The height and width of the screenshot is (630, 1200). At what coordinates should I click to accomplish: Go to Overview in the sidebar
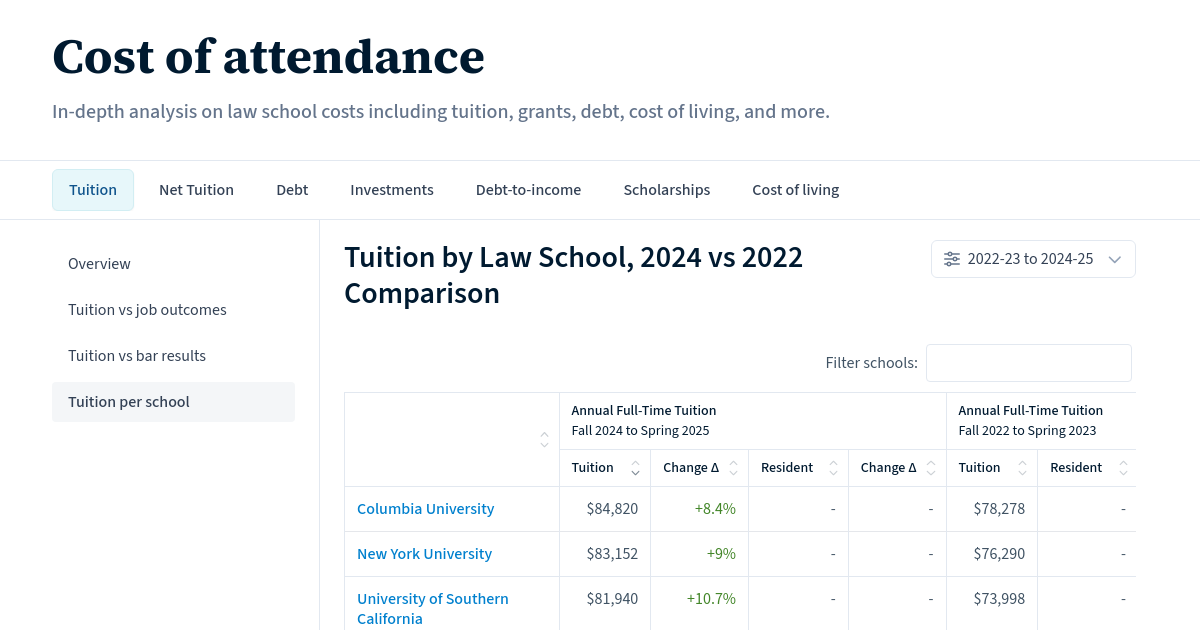(x=99, y=264)
